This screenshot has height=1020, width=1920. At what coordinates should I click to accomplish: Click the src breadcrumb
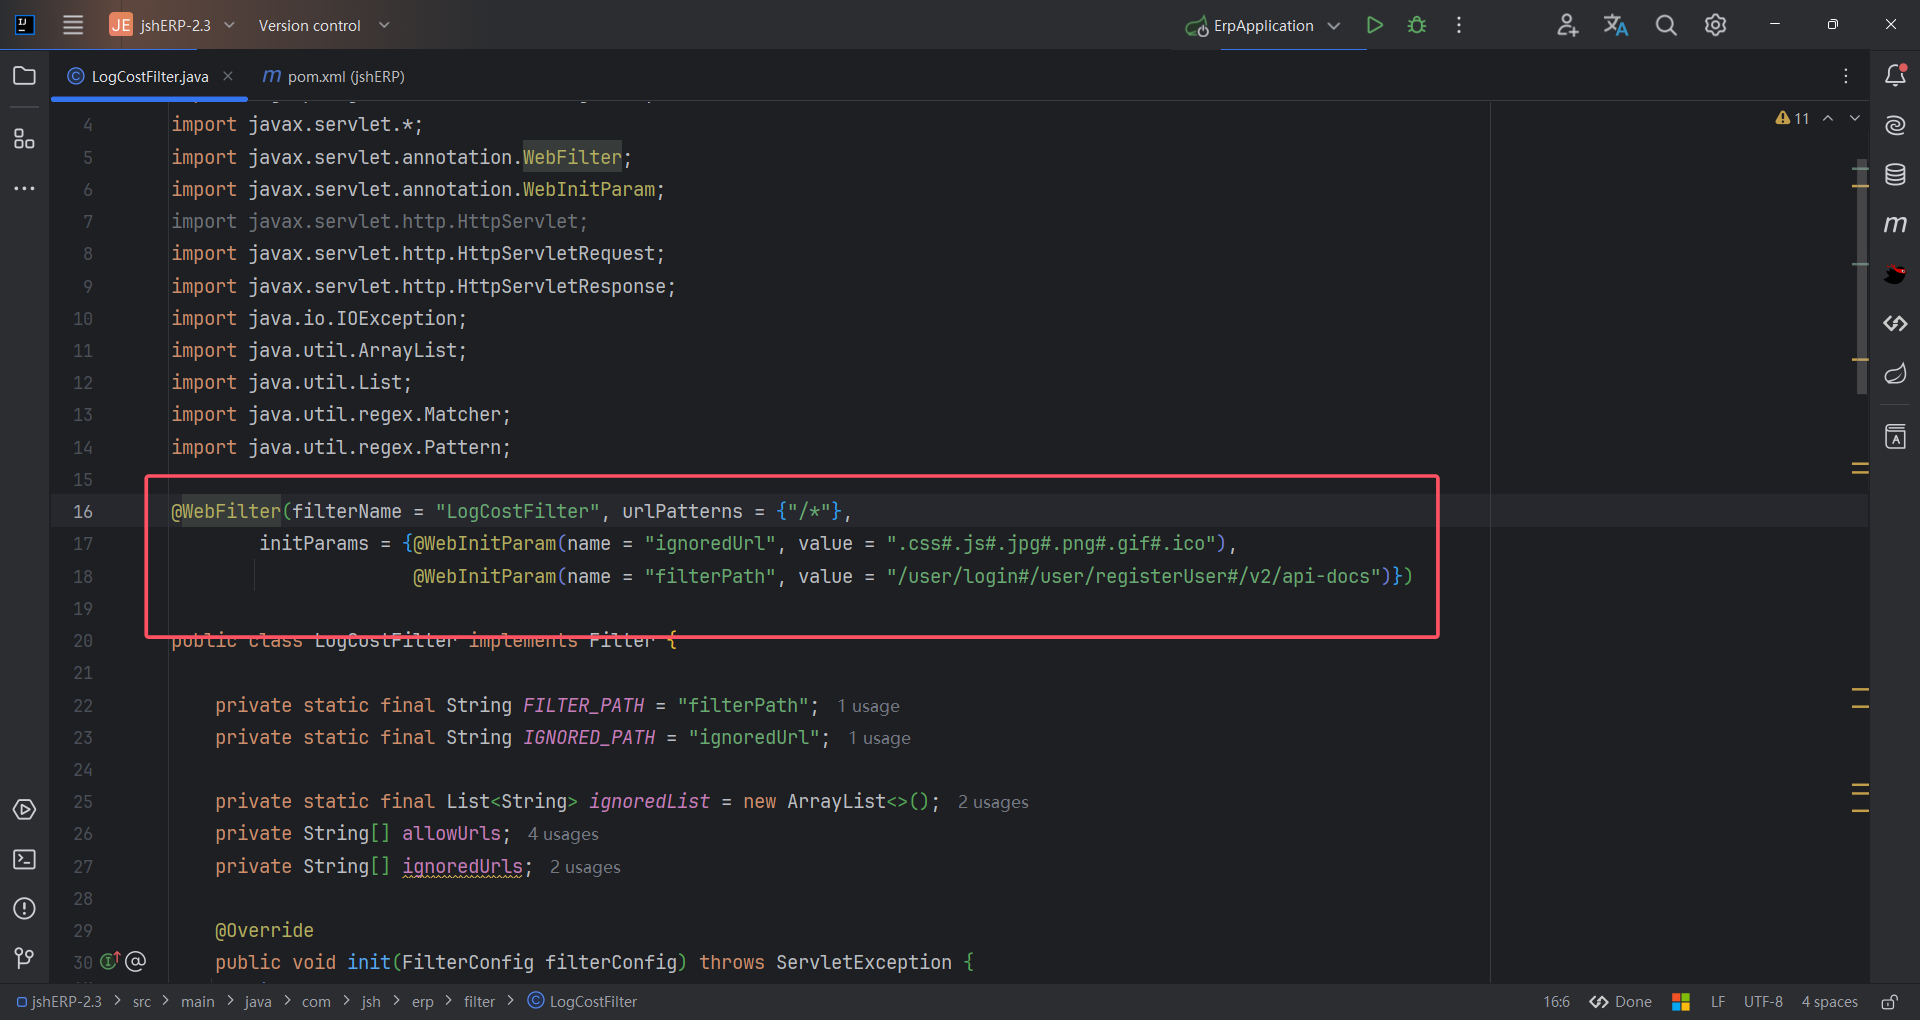pos(142,1001)
